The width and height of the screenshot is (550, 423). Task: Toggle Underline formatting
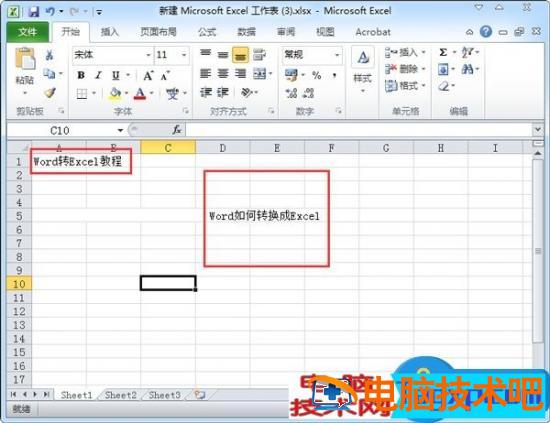[x=116, y=75]
